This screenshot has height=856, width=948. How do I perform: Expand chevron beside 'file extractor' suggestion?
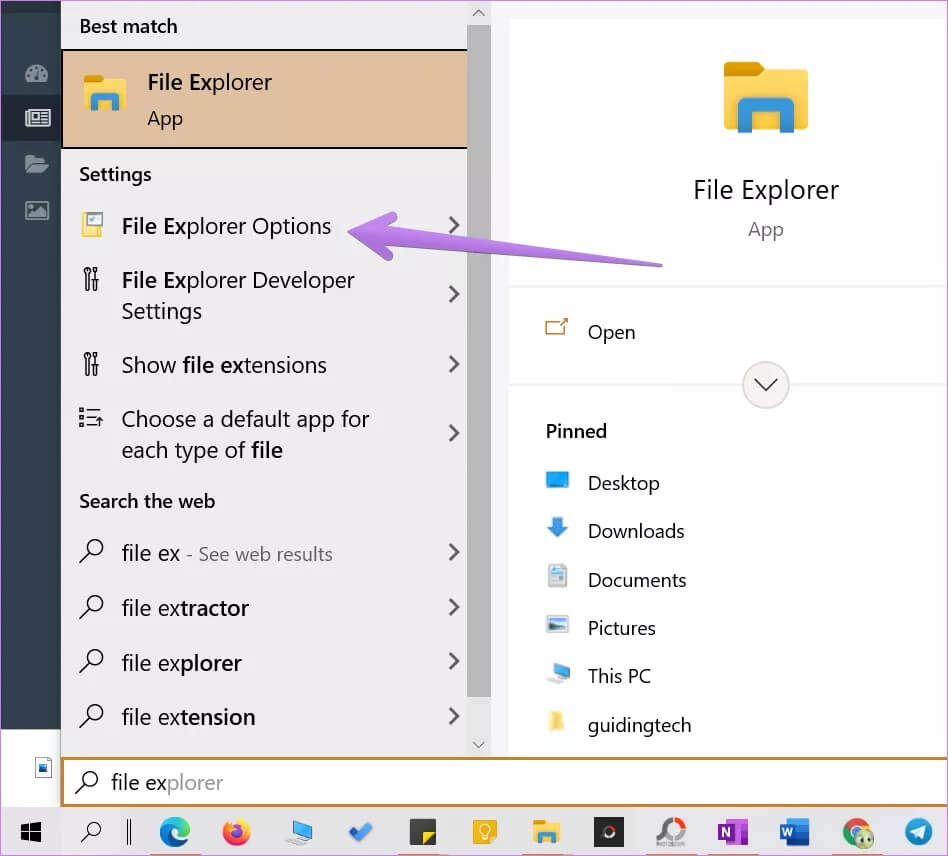pos(454,607)
